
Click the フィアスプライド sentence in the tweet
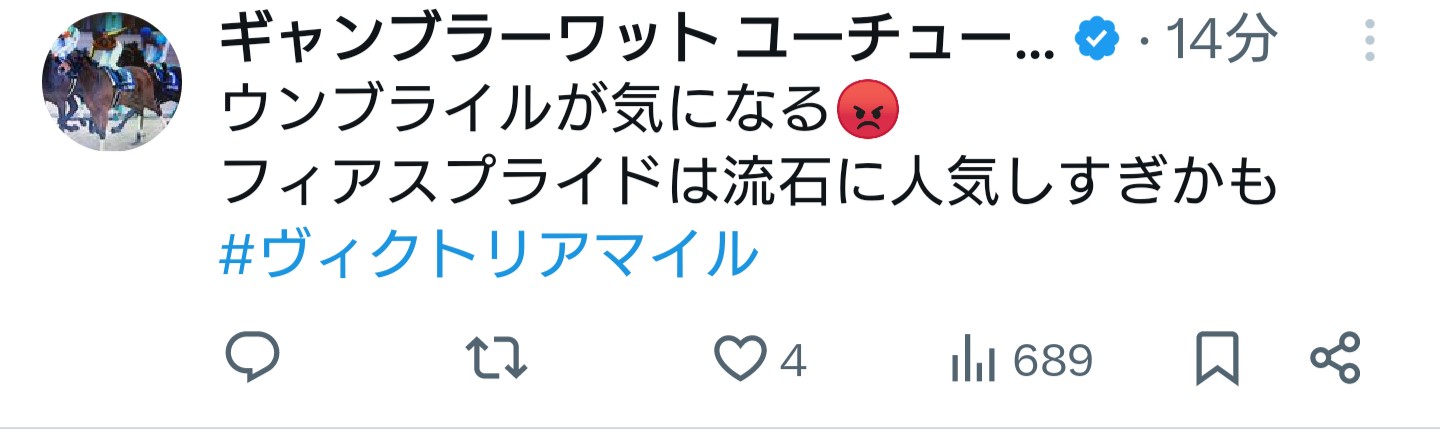point(749,184)
